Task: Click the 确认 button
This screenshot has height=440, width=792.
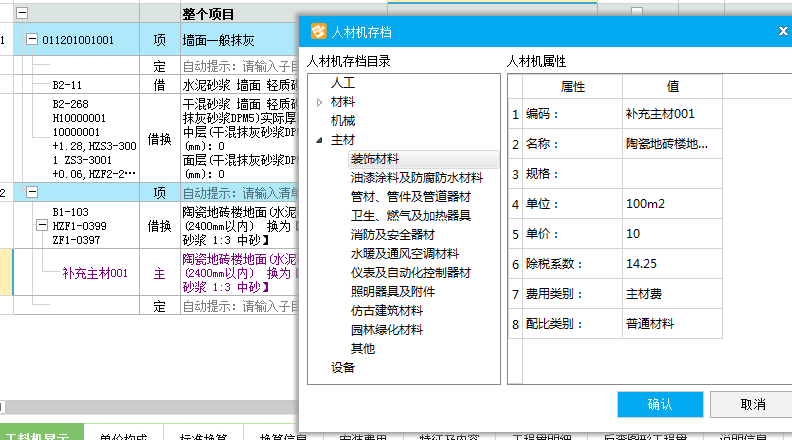Action: coord(660,404)
